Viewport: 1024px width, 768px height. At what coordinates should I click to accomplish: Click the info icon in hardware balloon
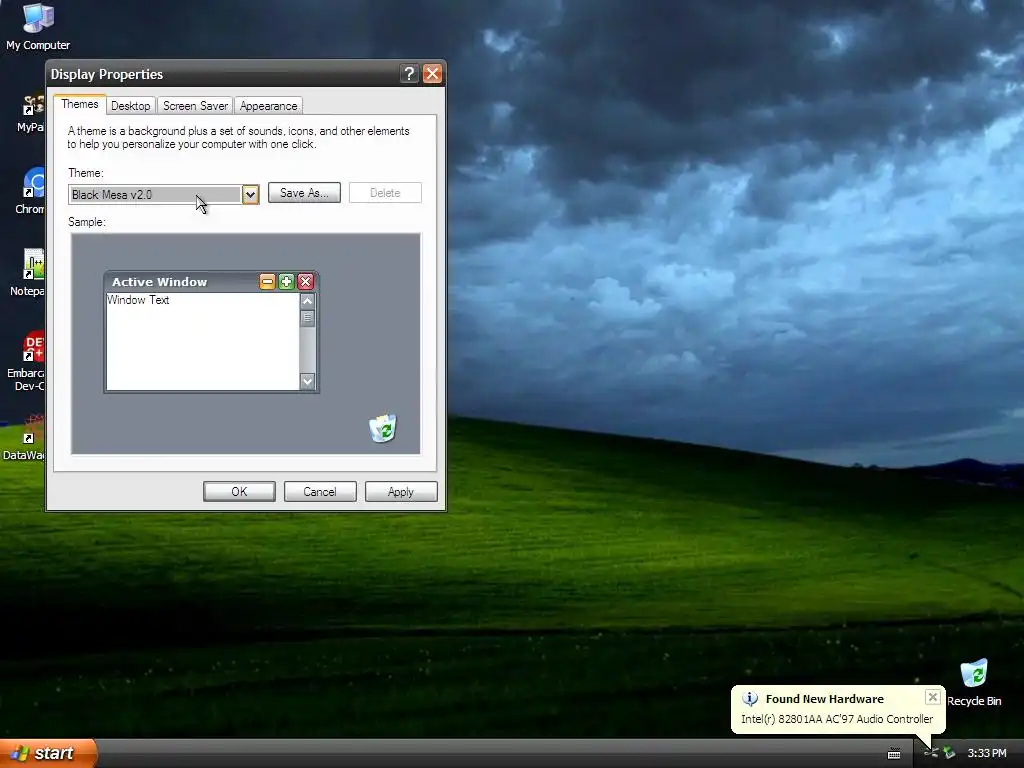(750, 699)
